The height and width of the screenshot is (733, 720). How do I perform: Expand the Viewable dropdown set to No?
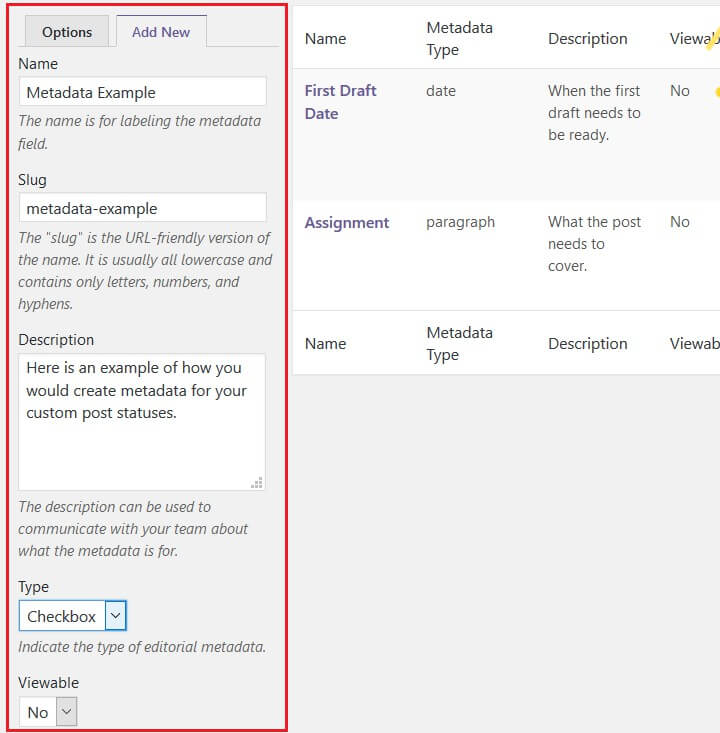point(47,712)
